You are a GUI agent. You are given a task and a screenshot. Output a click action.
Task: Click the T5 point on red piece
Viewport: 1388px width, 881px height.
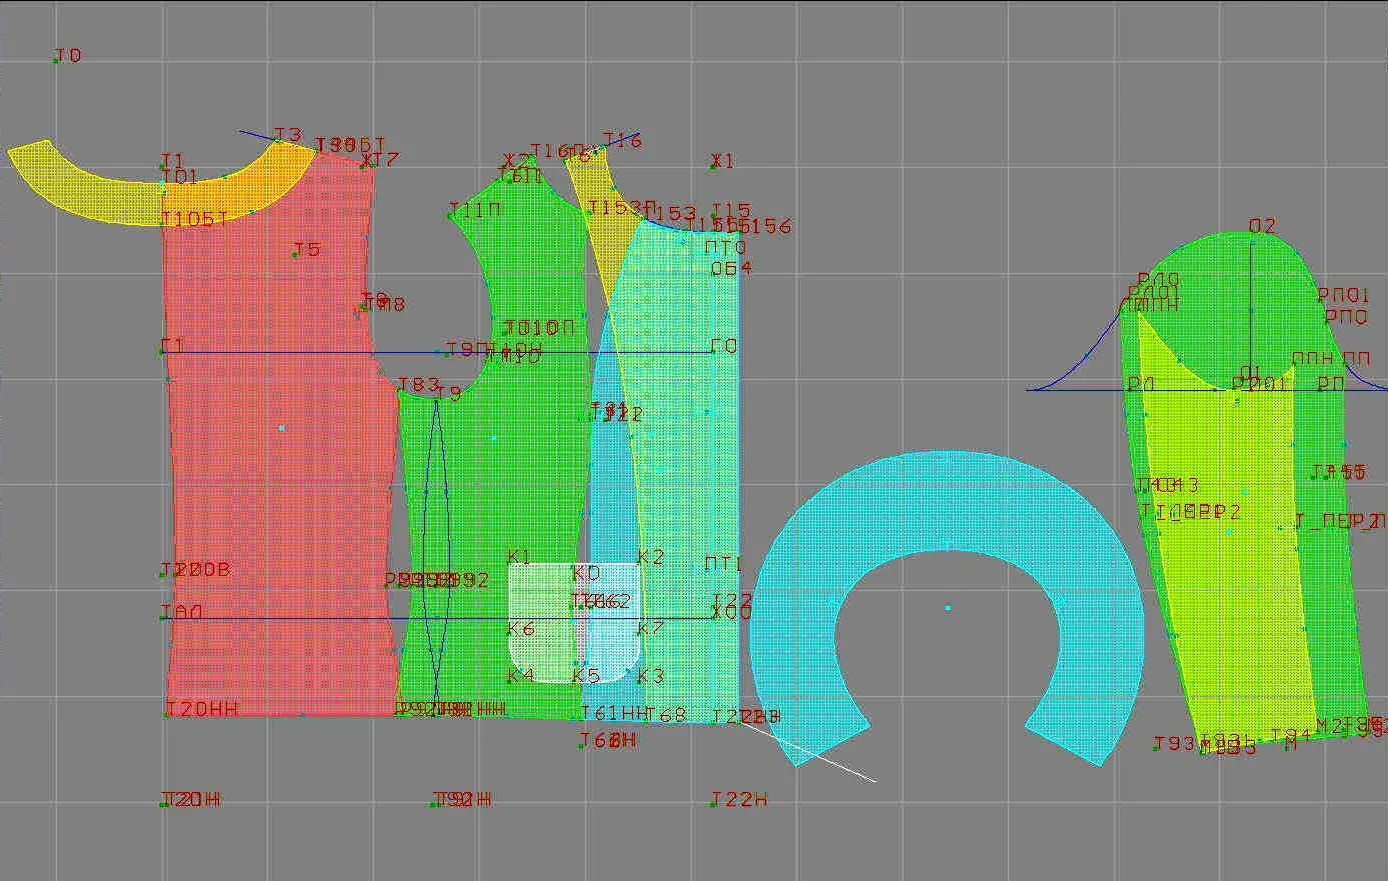[x=306, y=249]
